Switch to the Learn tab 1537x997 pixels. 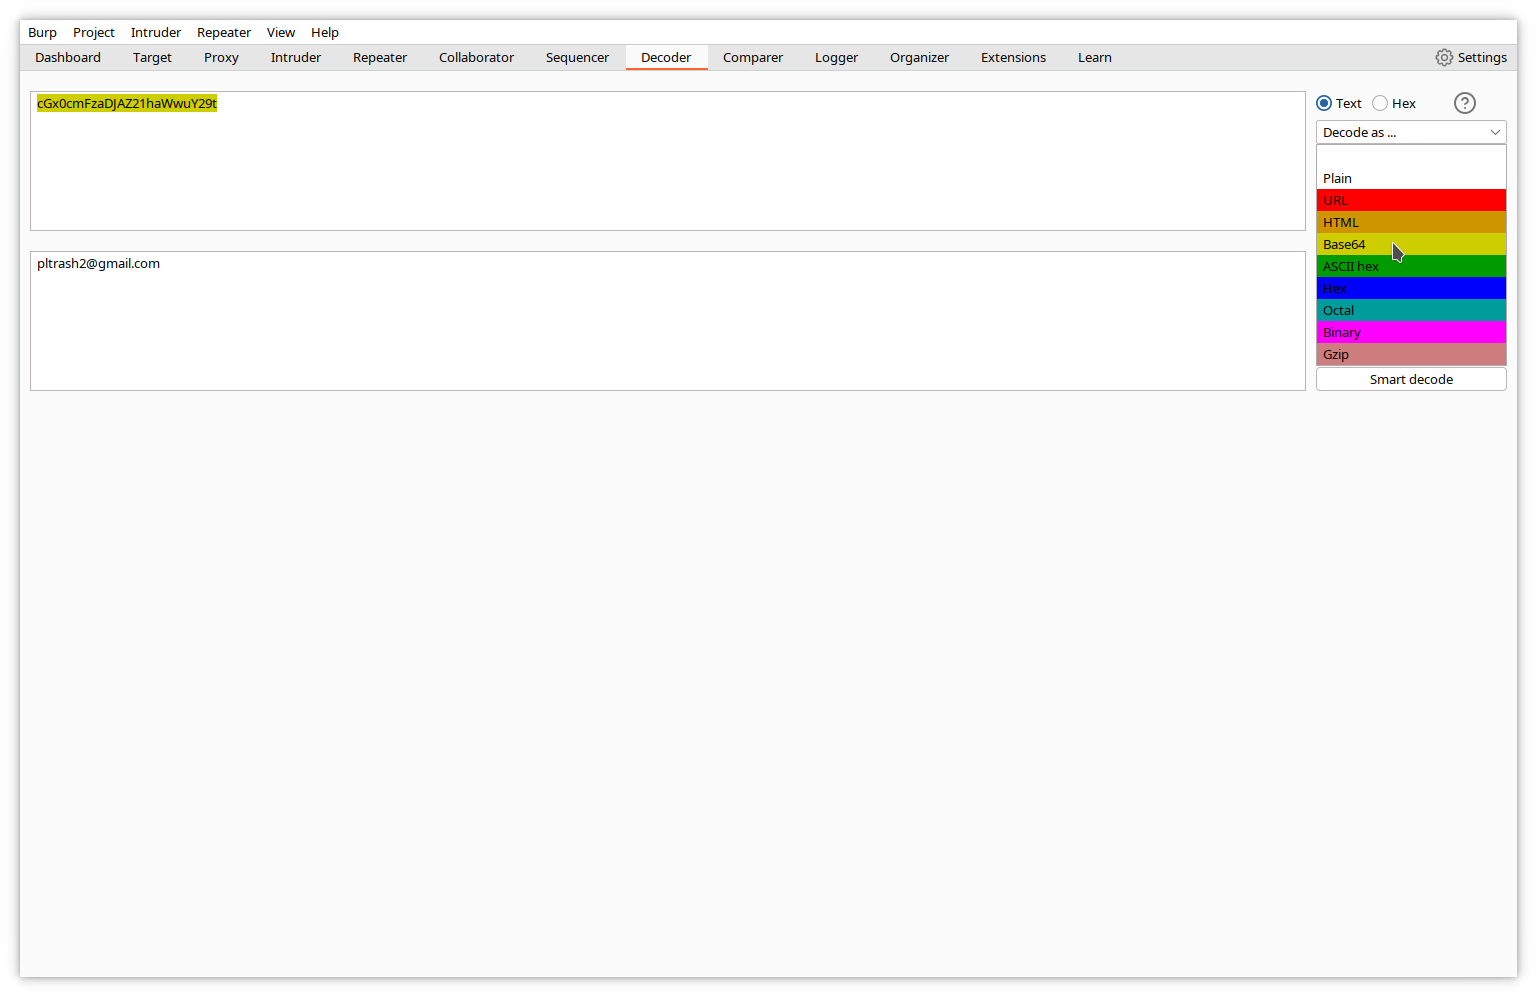coord(1095,57)
